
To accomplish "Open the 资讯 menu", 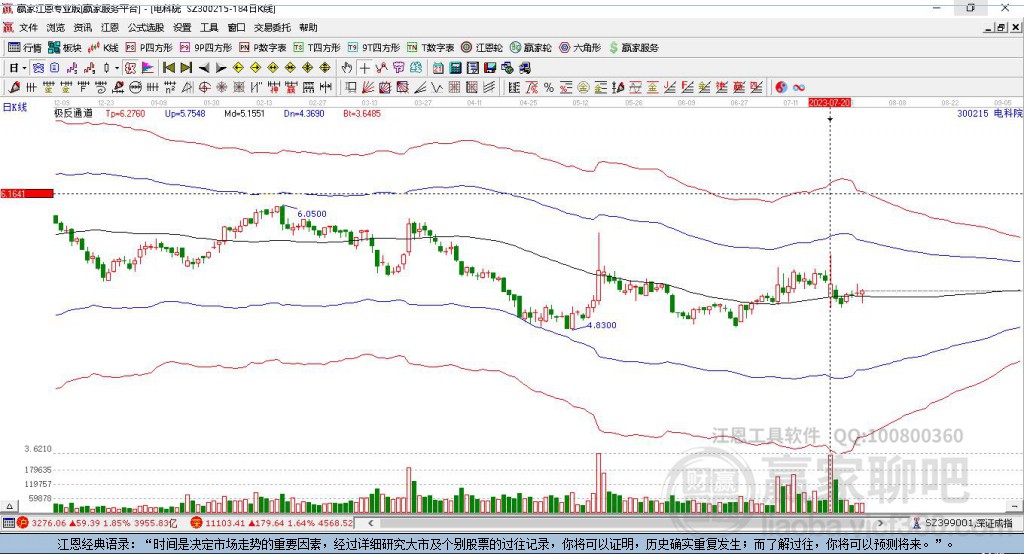I will click(82, 27).
